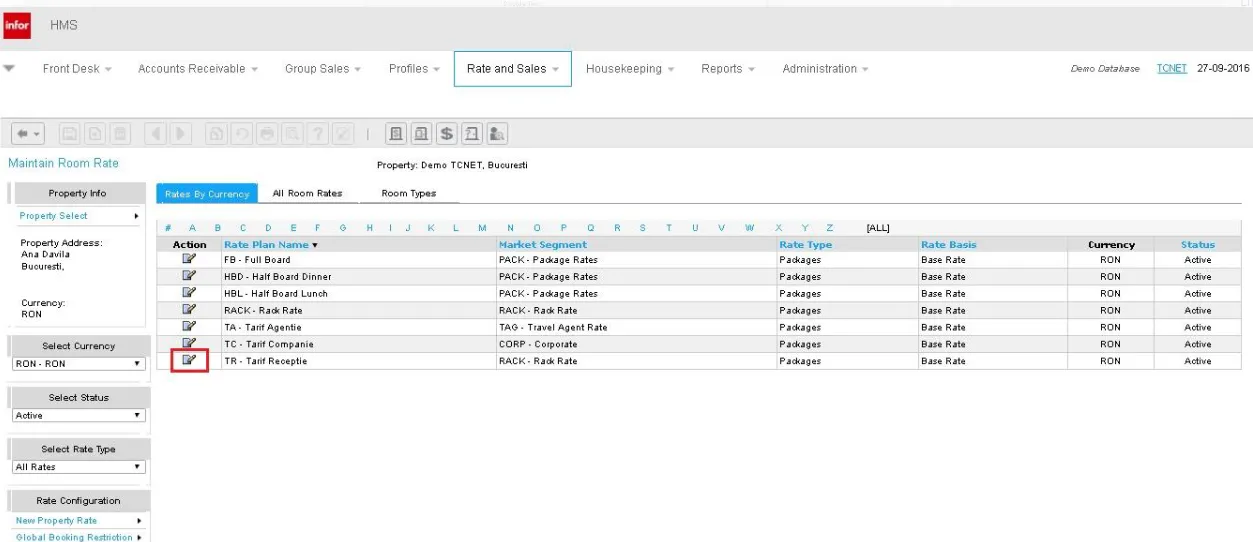Viewport: 1253px width, 542px height.
Task: Edit the RACK - Rack Rate plan
Action: [x=189, y=310]
